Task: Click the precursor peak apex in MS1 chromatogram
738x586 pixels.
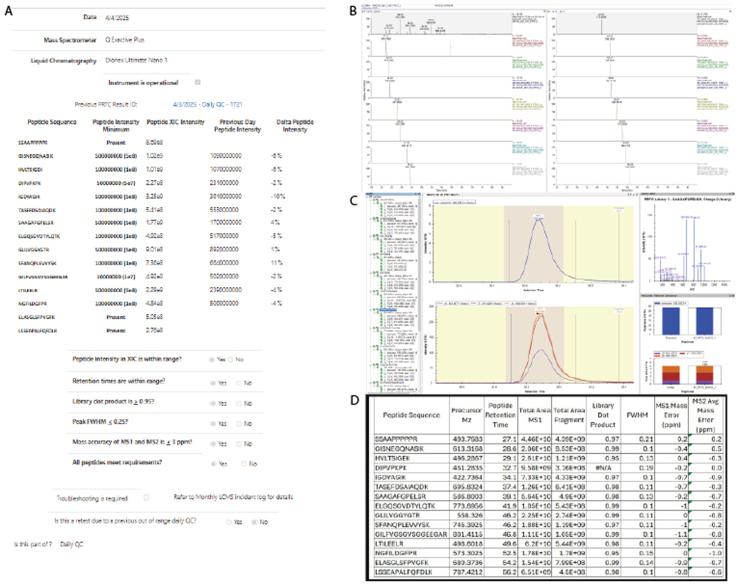Action: 538,220
